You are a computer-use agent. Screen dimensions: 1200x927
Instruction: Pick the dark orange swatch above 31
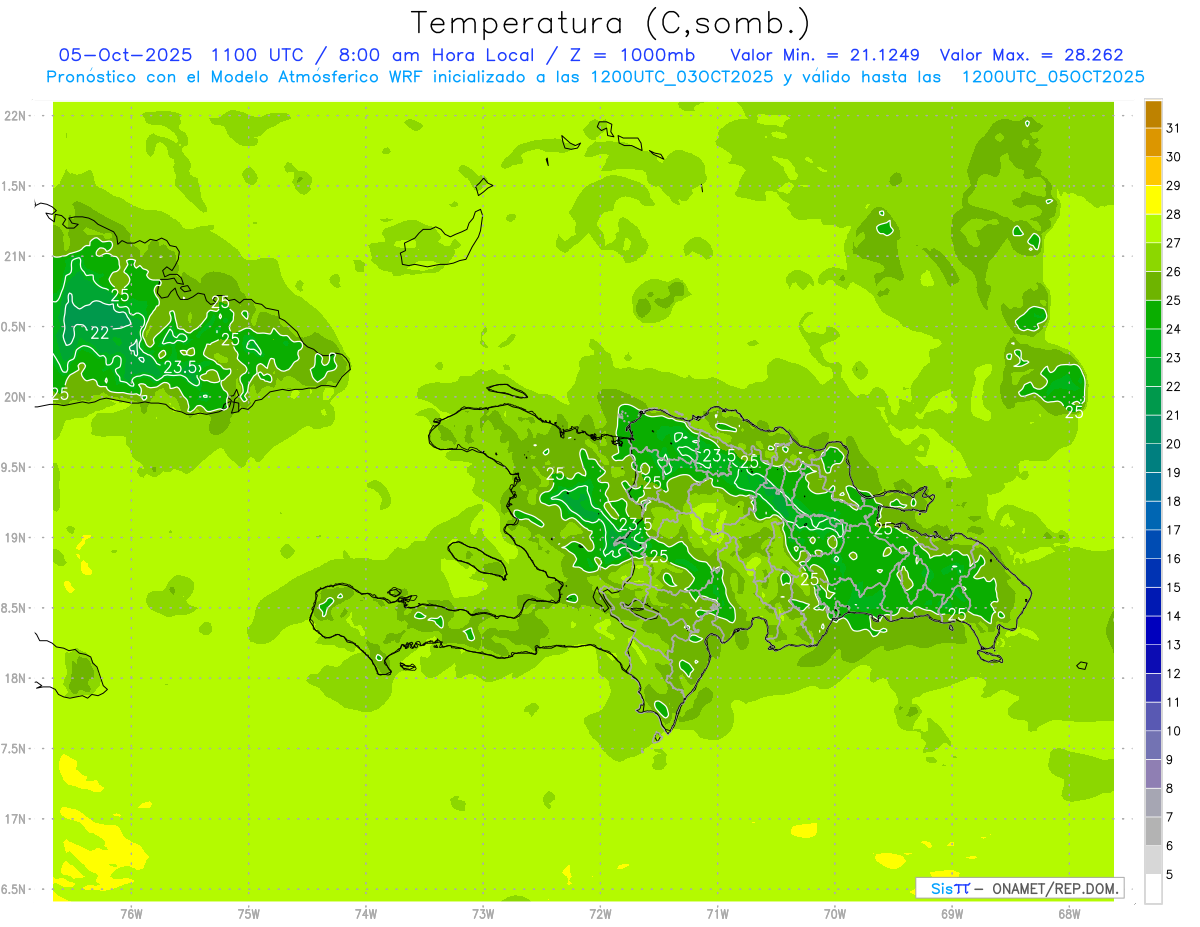(x=1153, y=114)
